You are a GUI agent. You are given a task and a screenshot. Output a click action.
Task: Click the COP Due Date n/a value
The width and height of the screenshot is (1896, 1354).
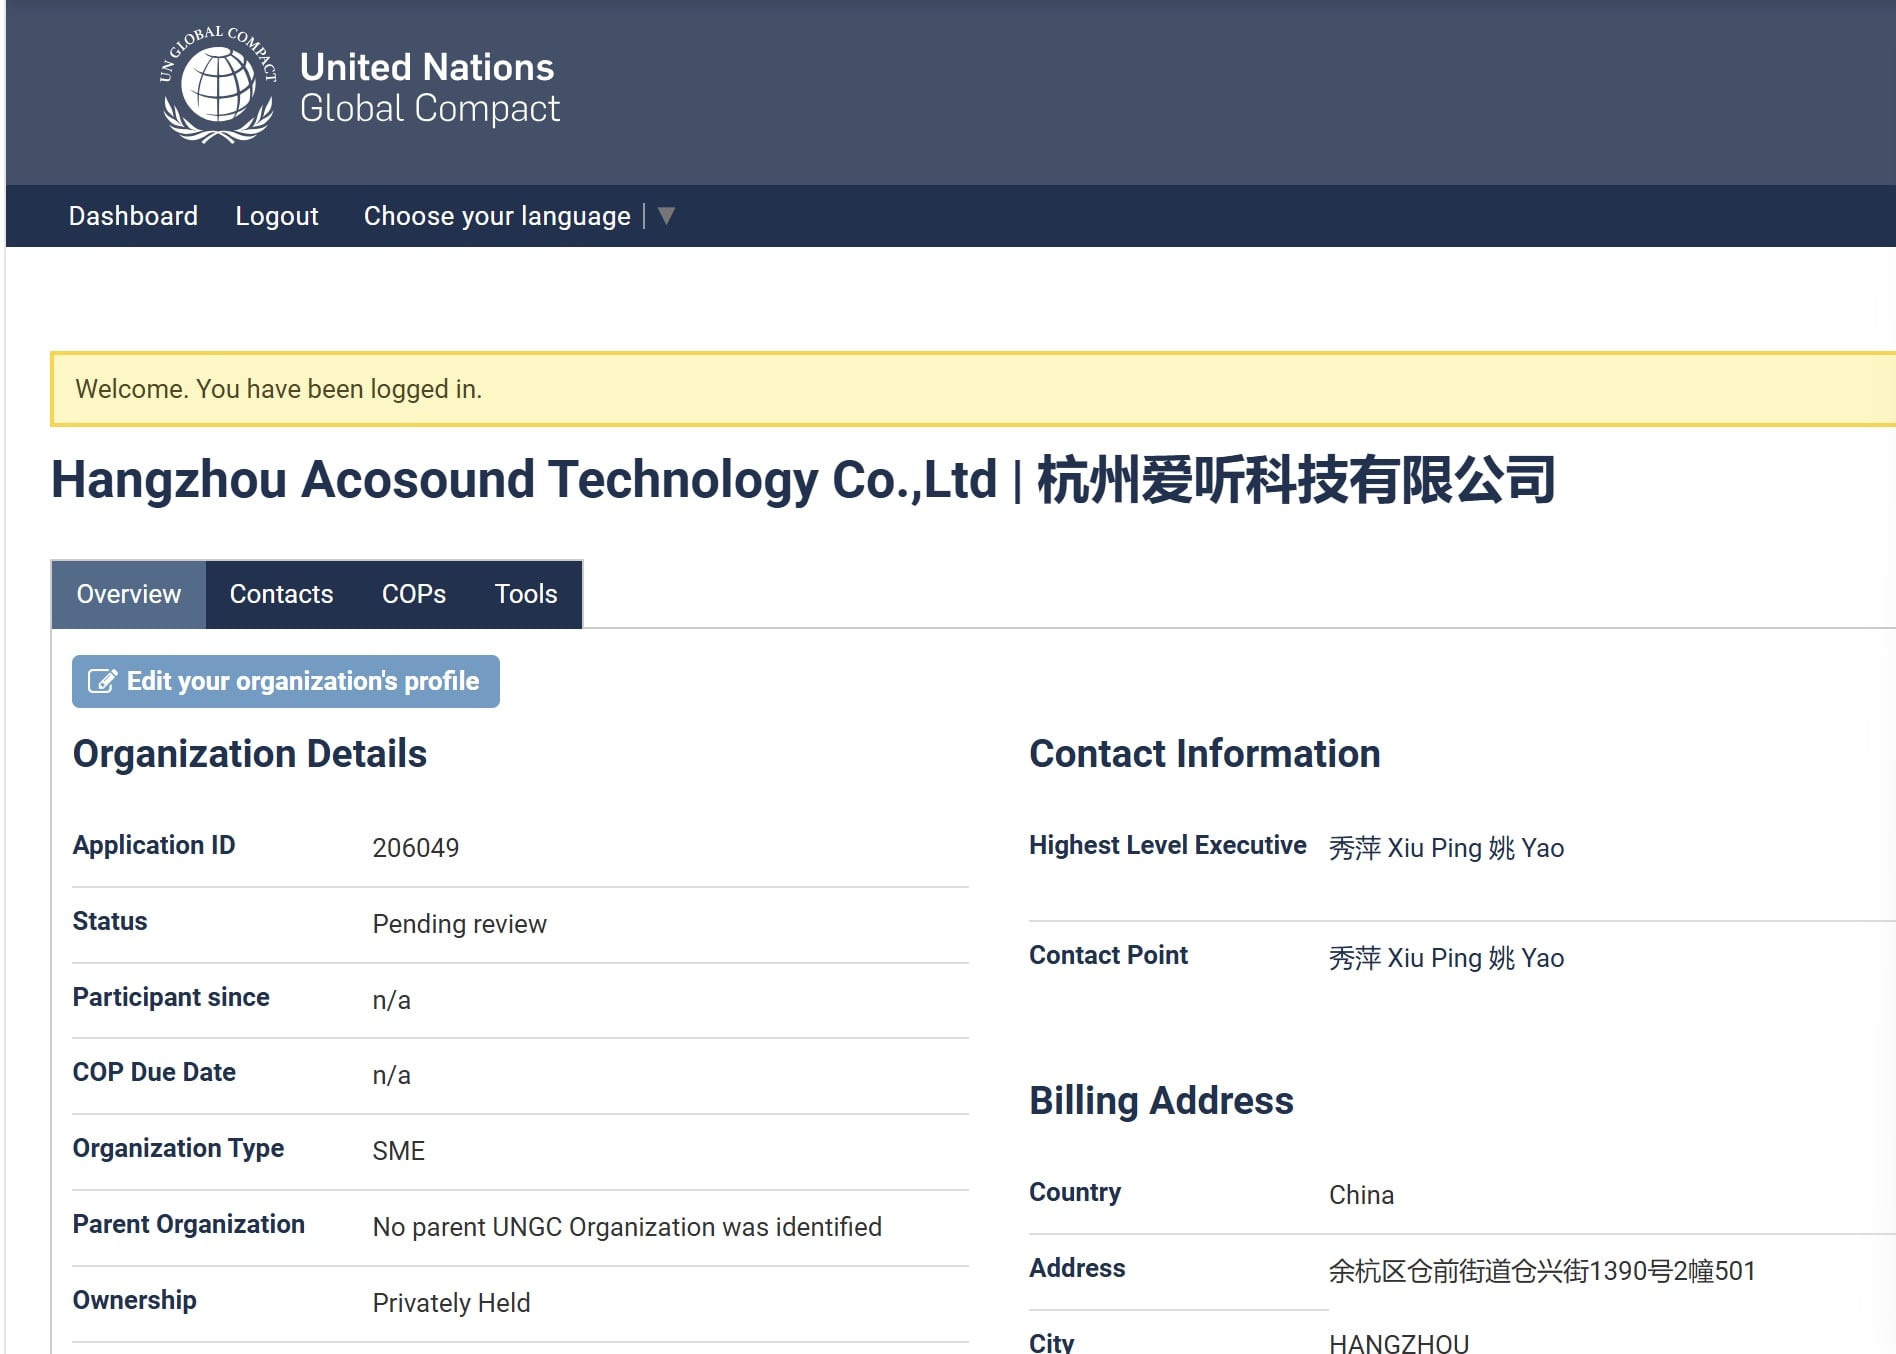pyautogui.click(x=392, y=1075)
